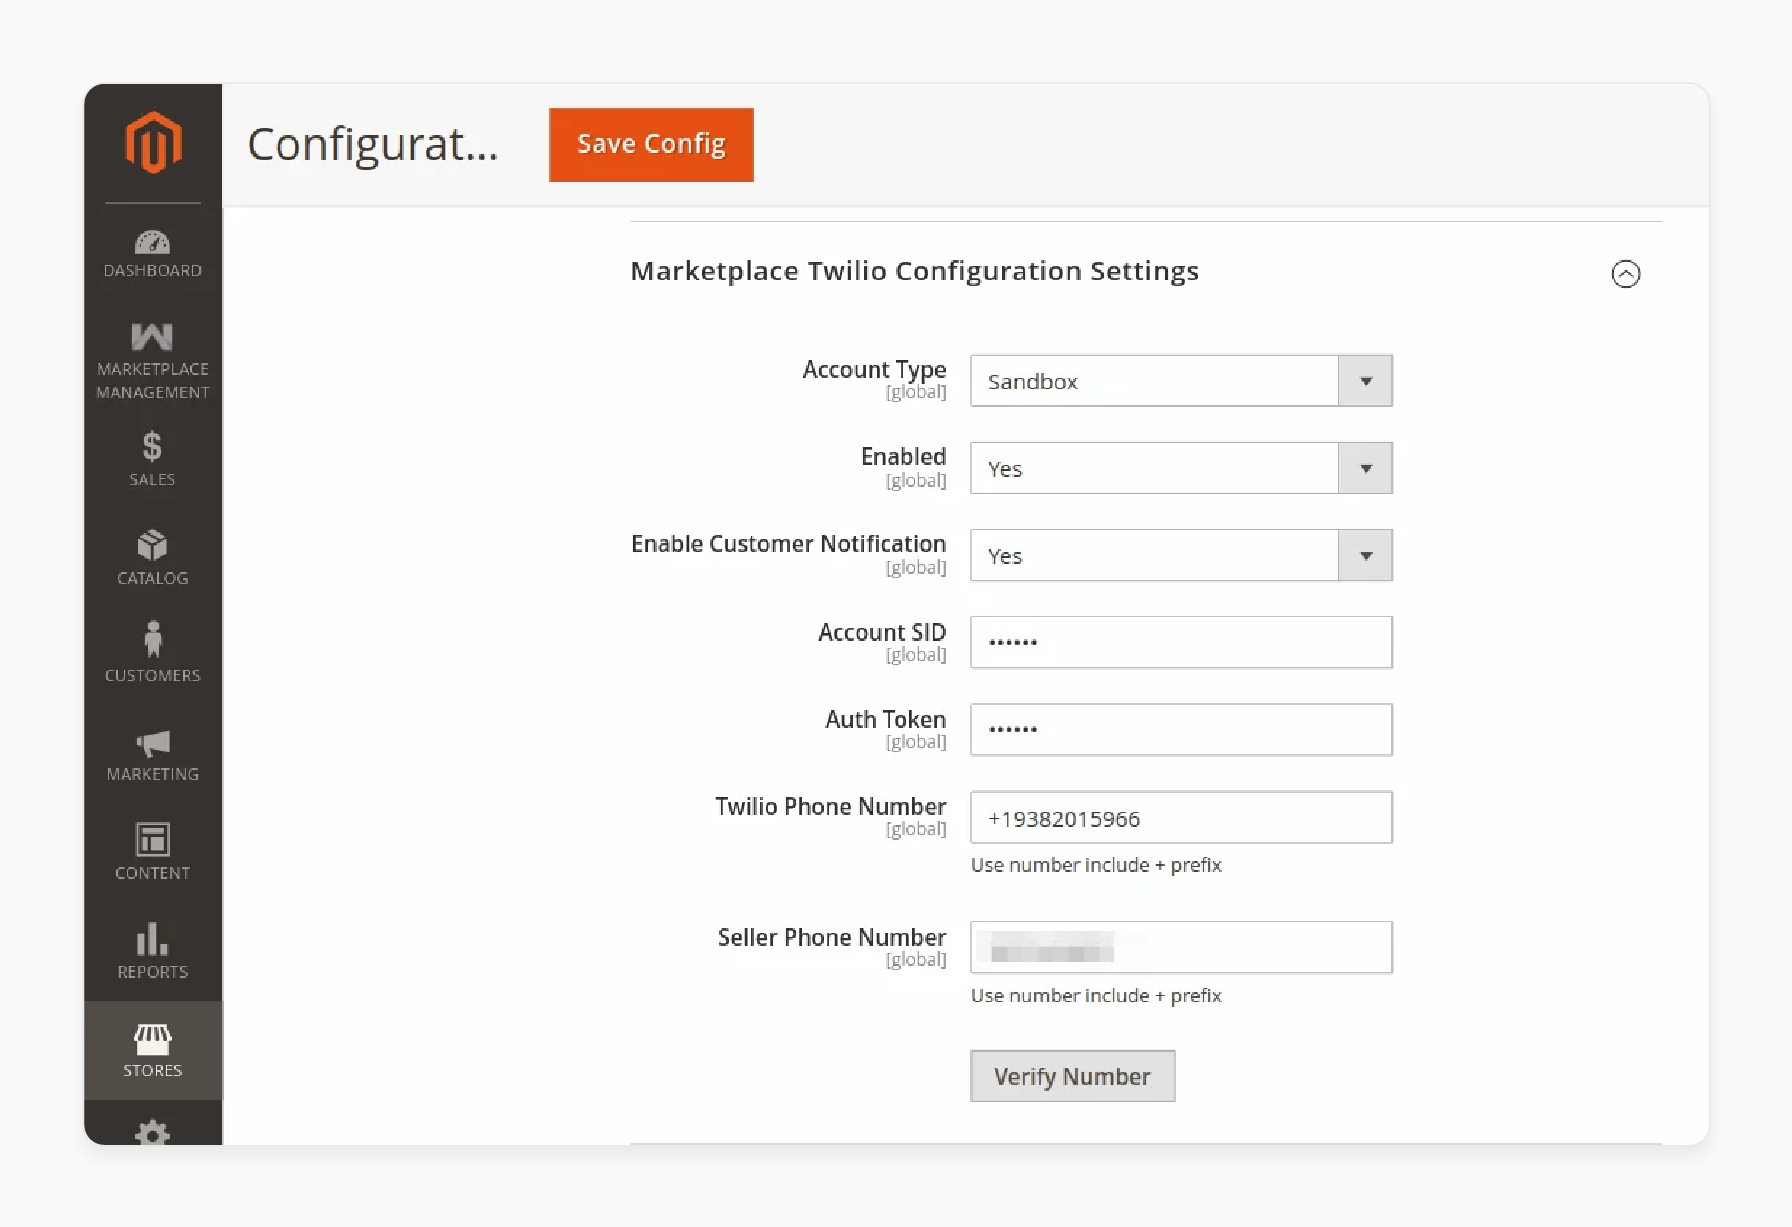Focus the Account SID field
Screen dimensions: 1792x1227
[x=1181, y=642]
